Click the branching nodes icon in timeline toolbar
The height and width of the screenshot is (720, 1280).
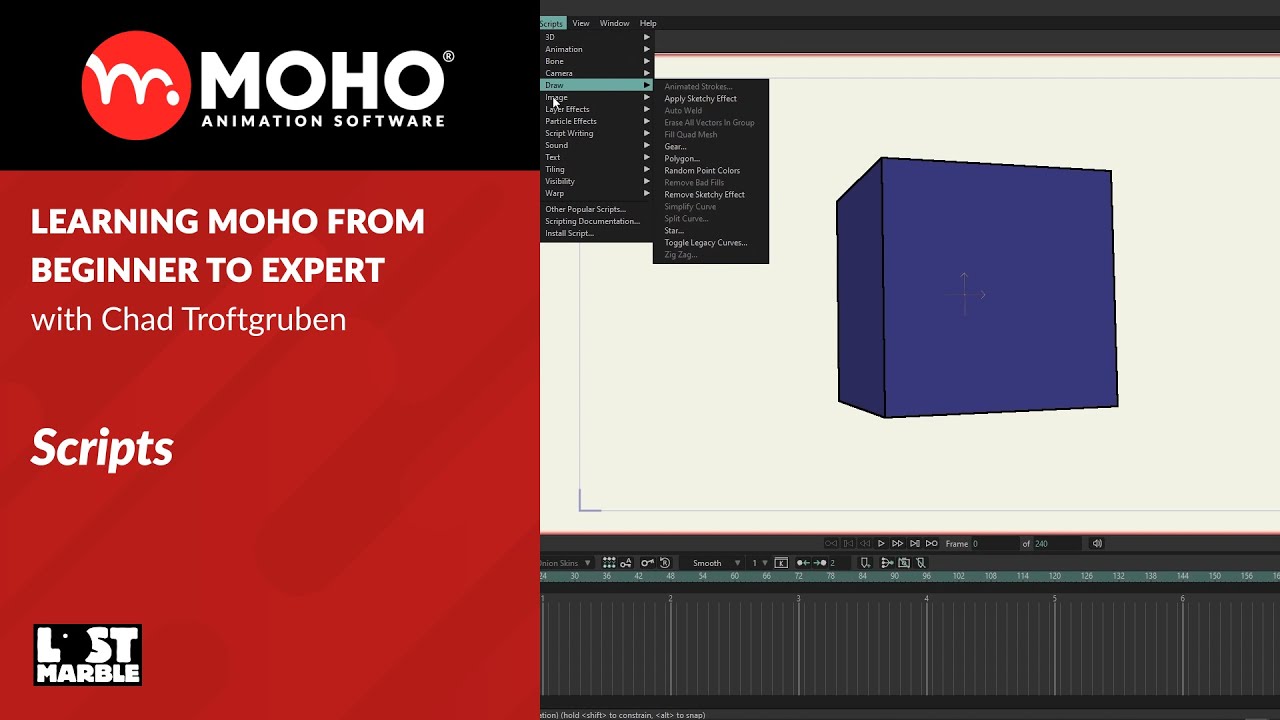tap(887, 563)
